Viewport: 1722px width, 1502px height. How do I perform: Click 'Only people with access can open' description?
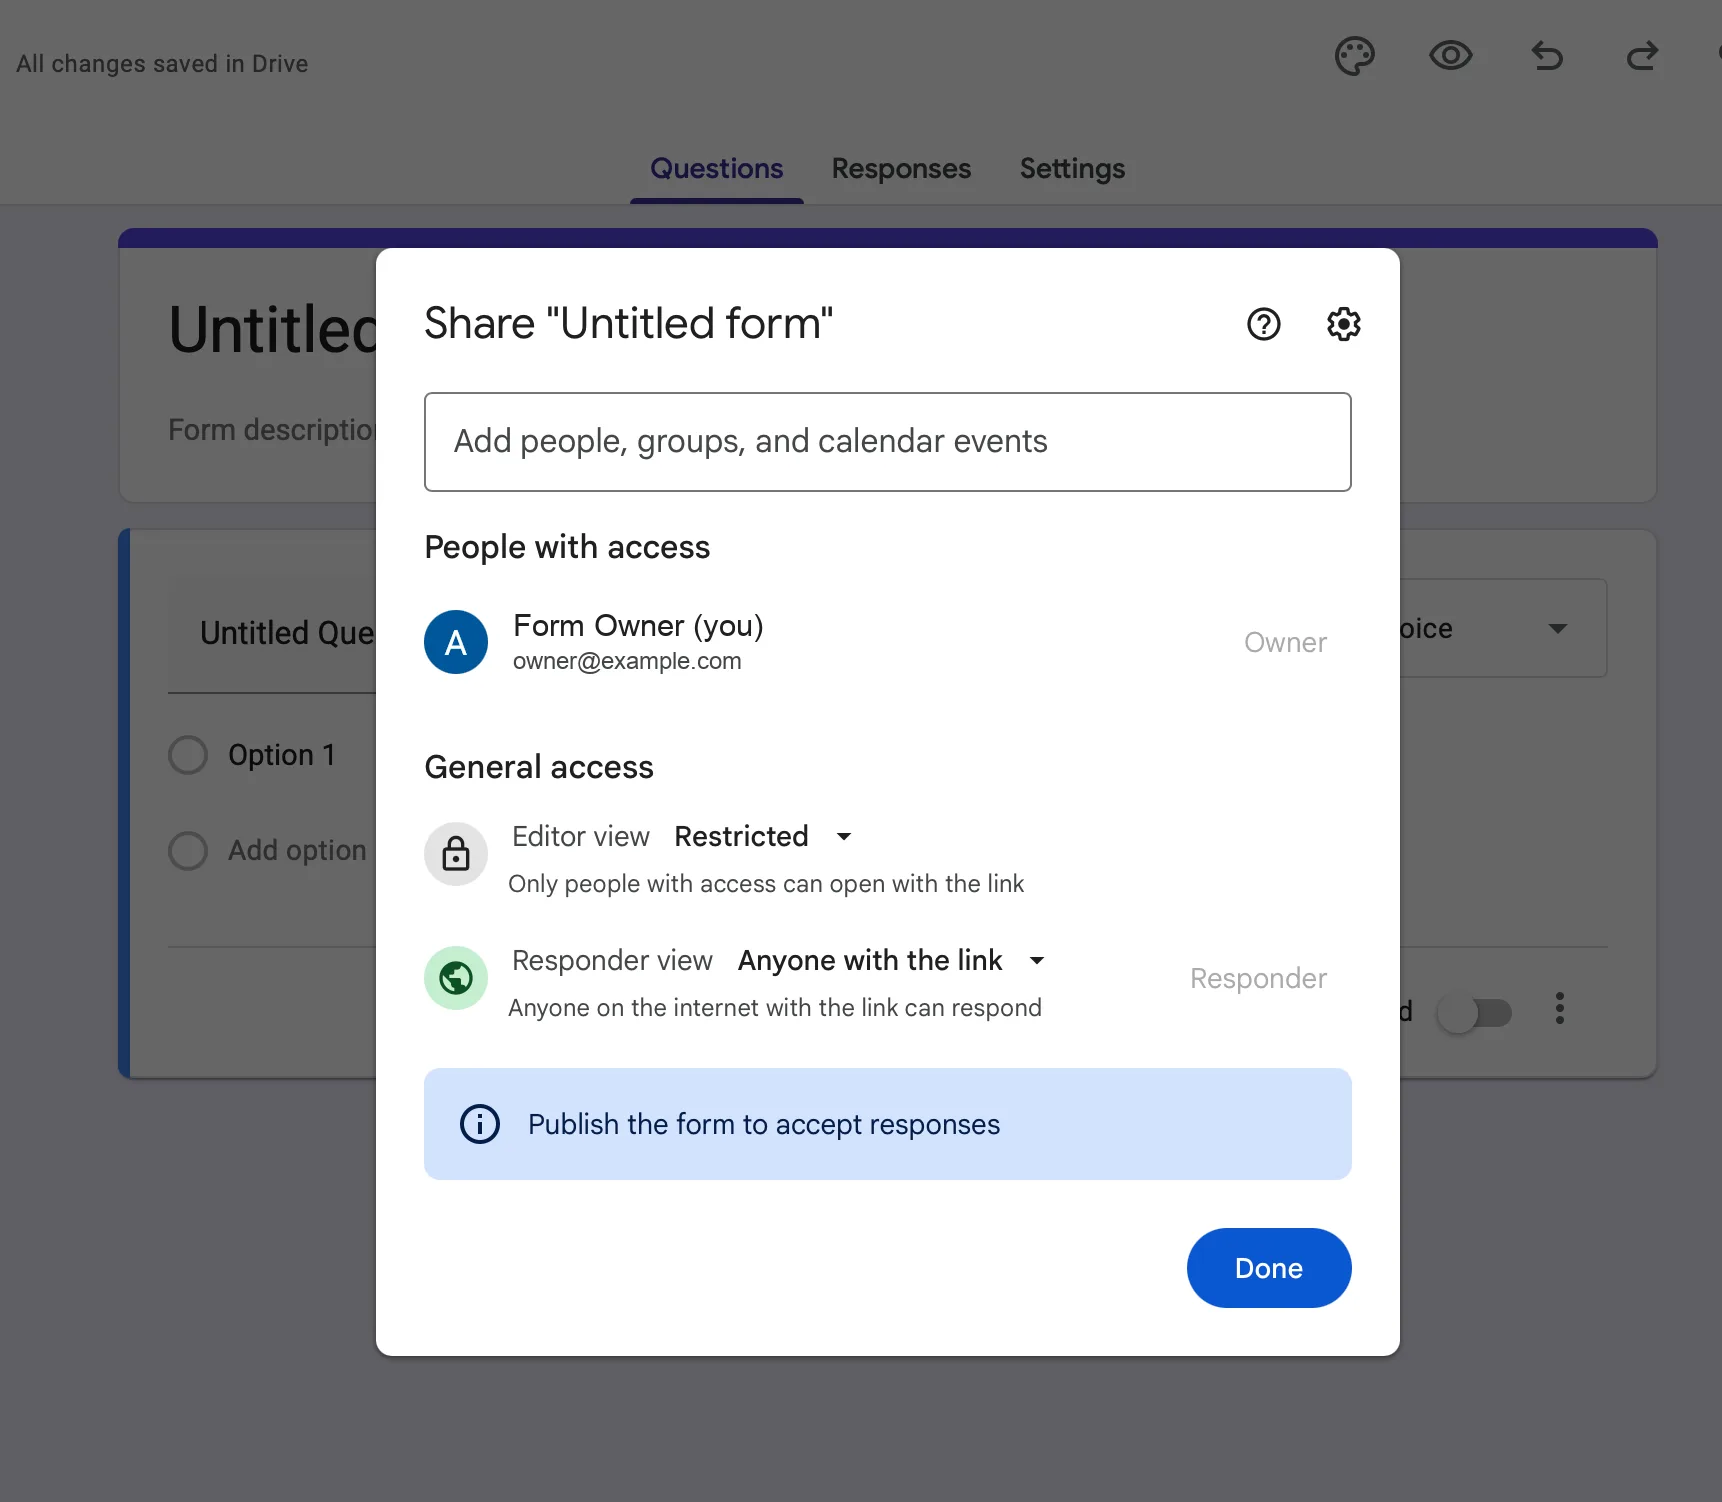click(766, 884)
